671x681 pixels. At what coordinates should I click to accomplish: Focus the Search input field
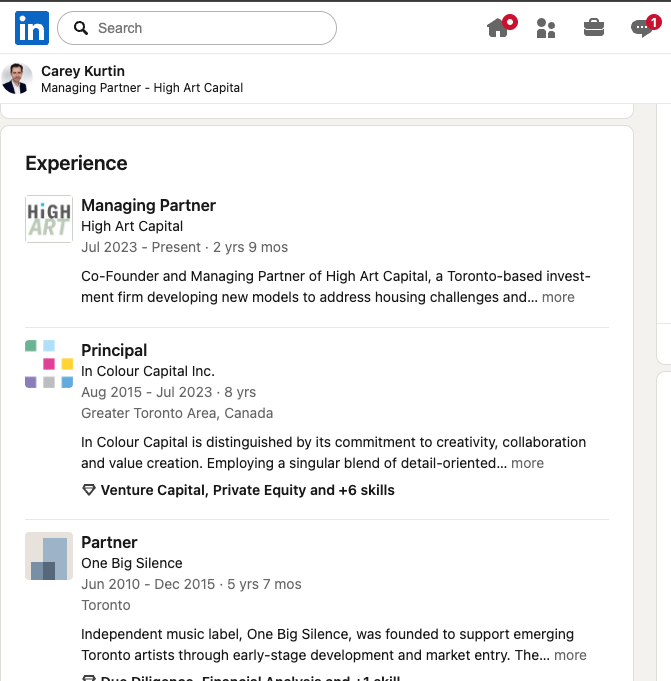pos(197,28)
